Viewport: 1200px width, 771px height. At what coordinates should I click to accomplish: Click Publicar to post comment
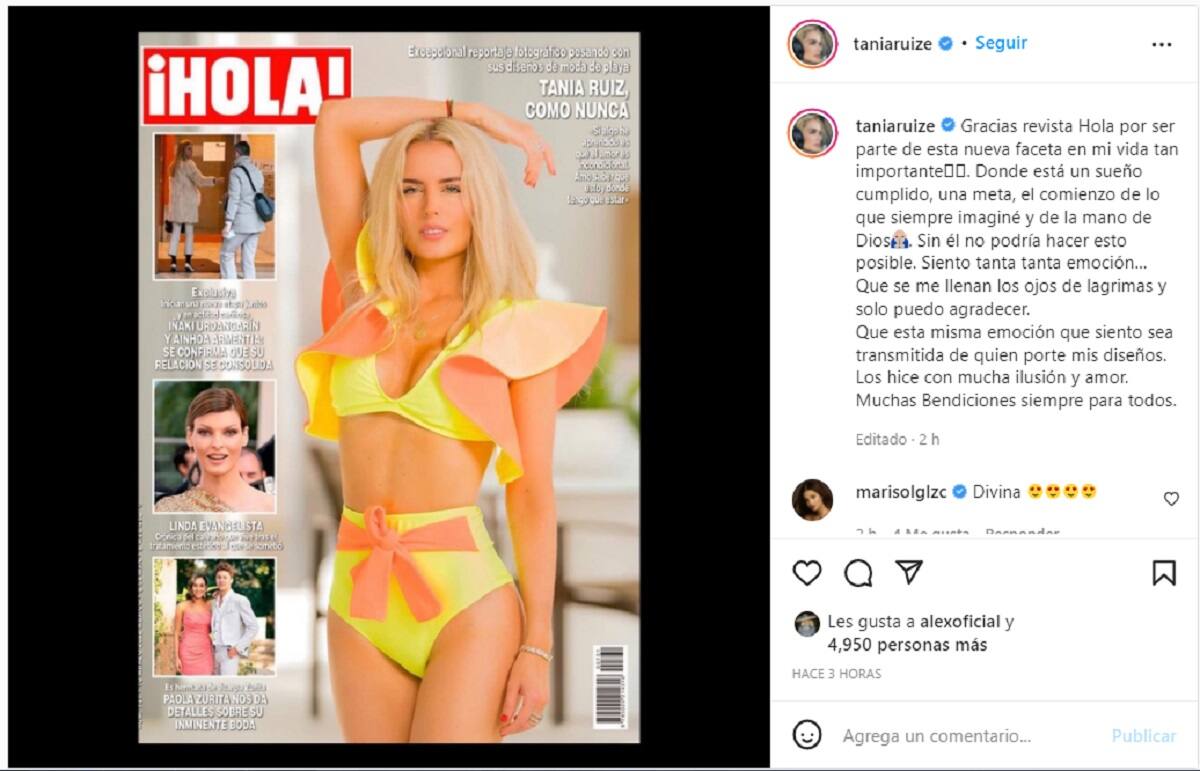point(1144,735)
